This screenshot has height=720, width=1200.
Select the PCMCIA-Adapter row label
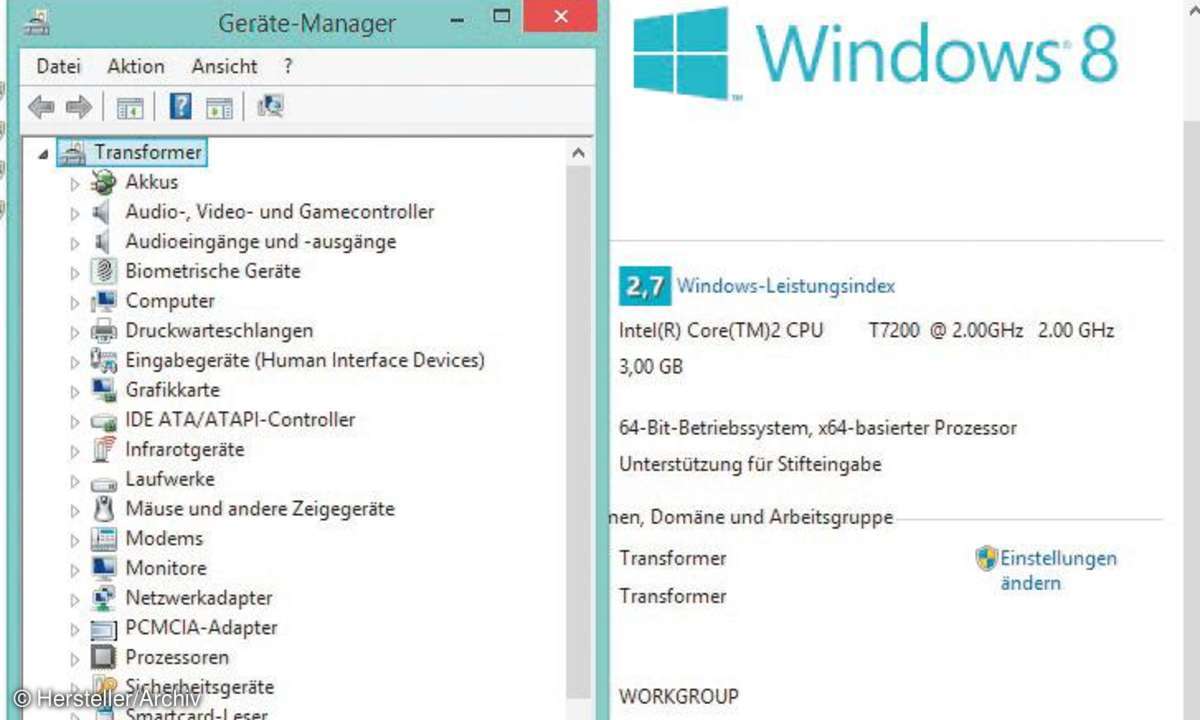(x=201, y=628)
